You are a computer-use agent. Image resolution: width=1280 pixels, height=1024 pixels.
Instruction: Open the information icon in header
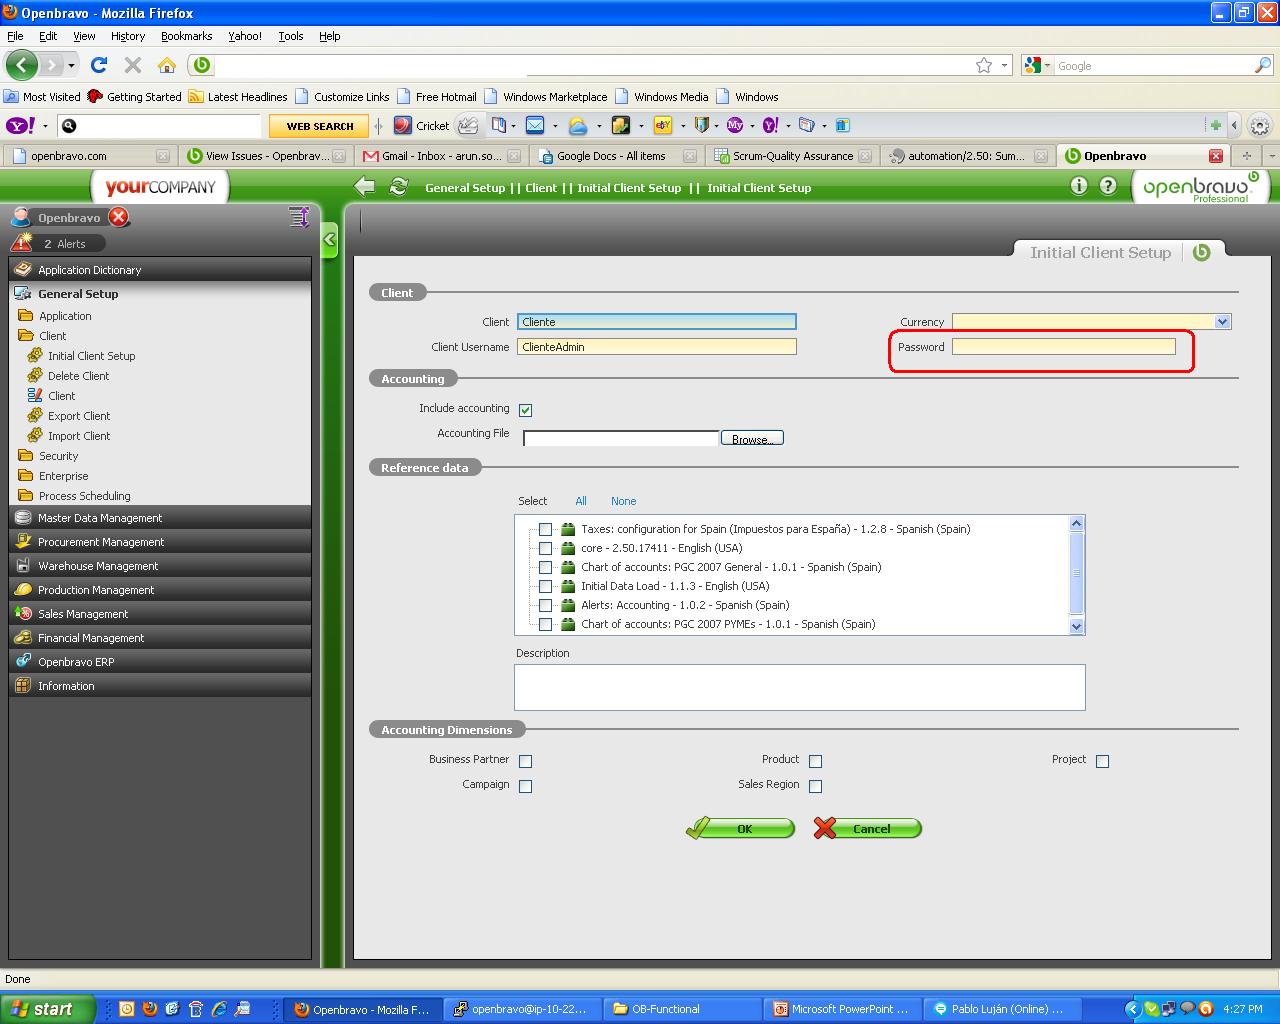[1078, 186]
